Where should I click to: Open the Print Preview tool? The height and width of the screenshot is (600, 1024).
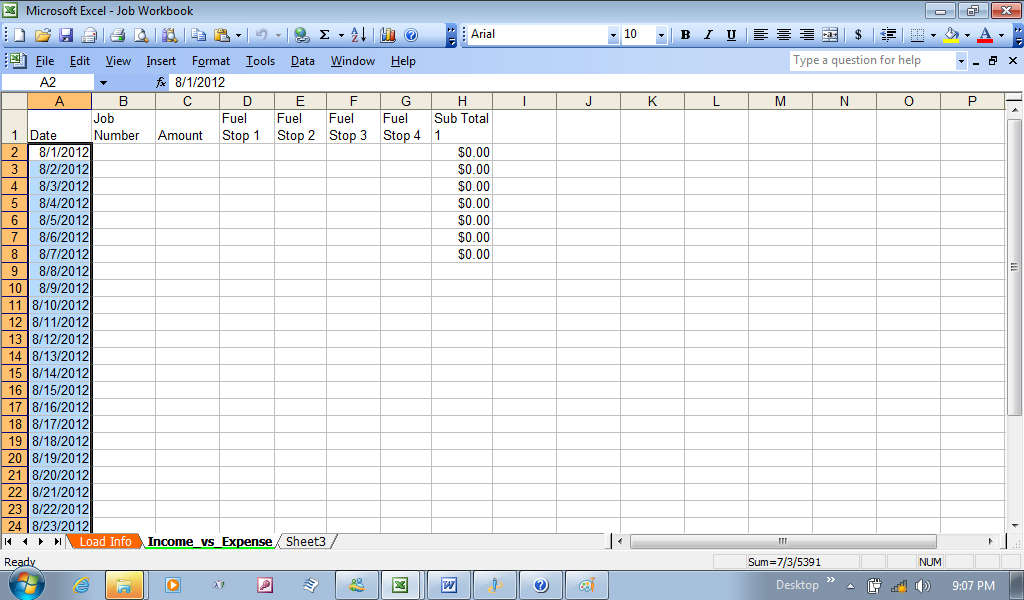(x=141, y=35)
